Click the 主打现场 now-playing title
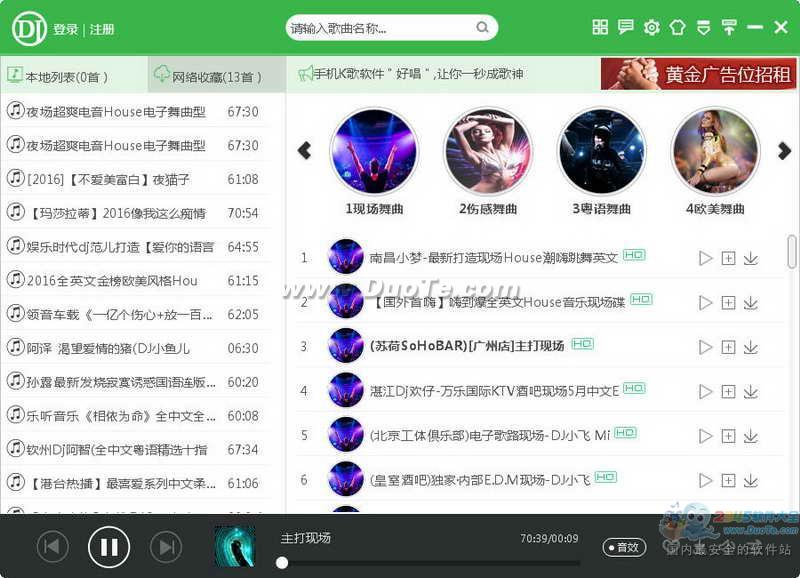The image size is (800, 578). pos(306,538)
